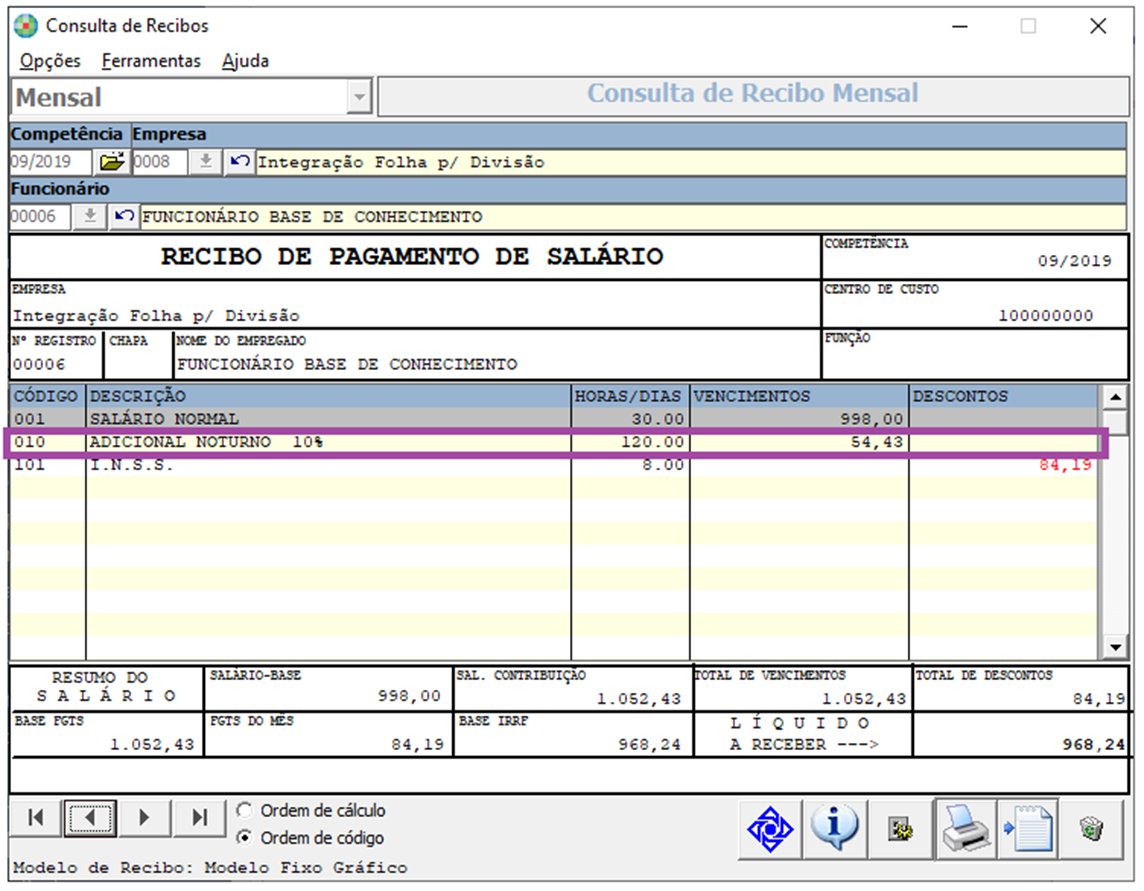This screenshot has height=891, width=1144.
Task: Click the HORAS/DIAS column header
Action: point(630,396)
